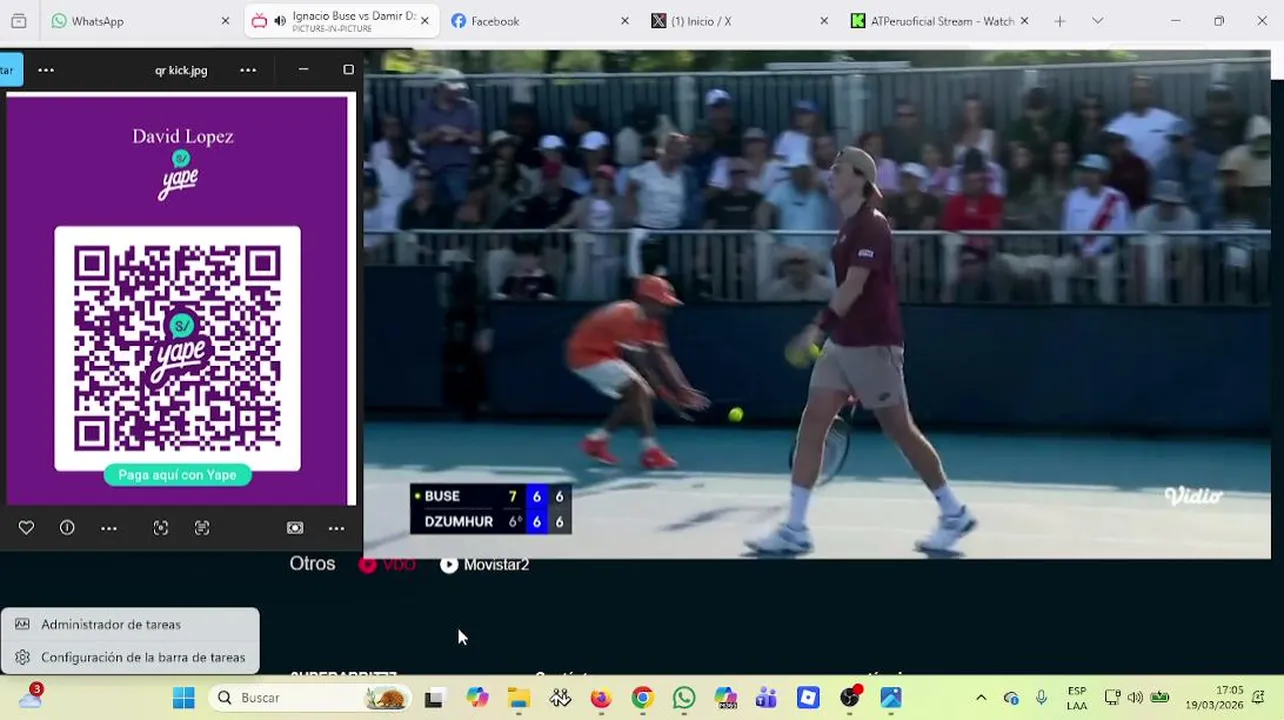This screenshot has width=1284, height=720.
Task: Scan text in image icon
Action: tap(202, 528)
